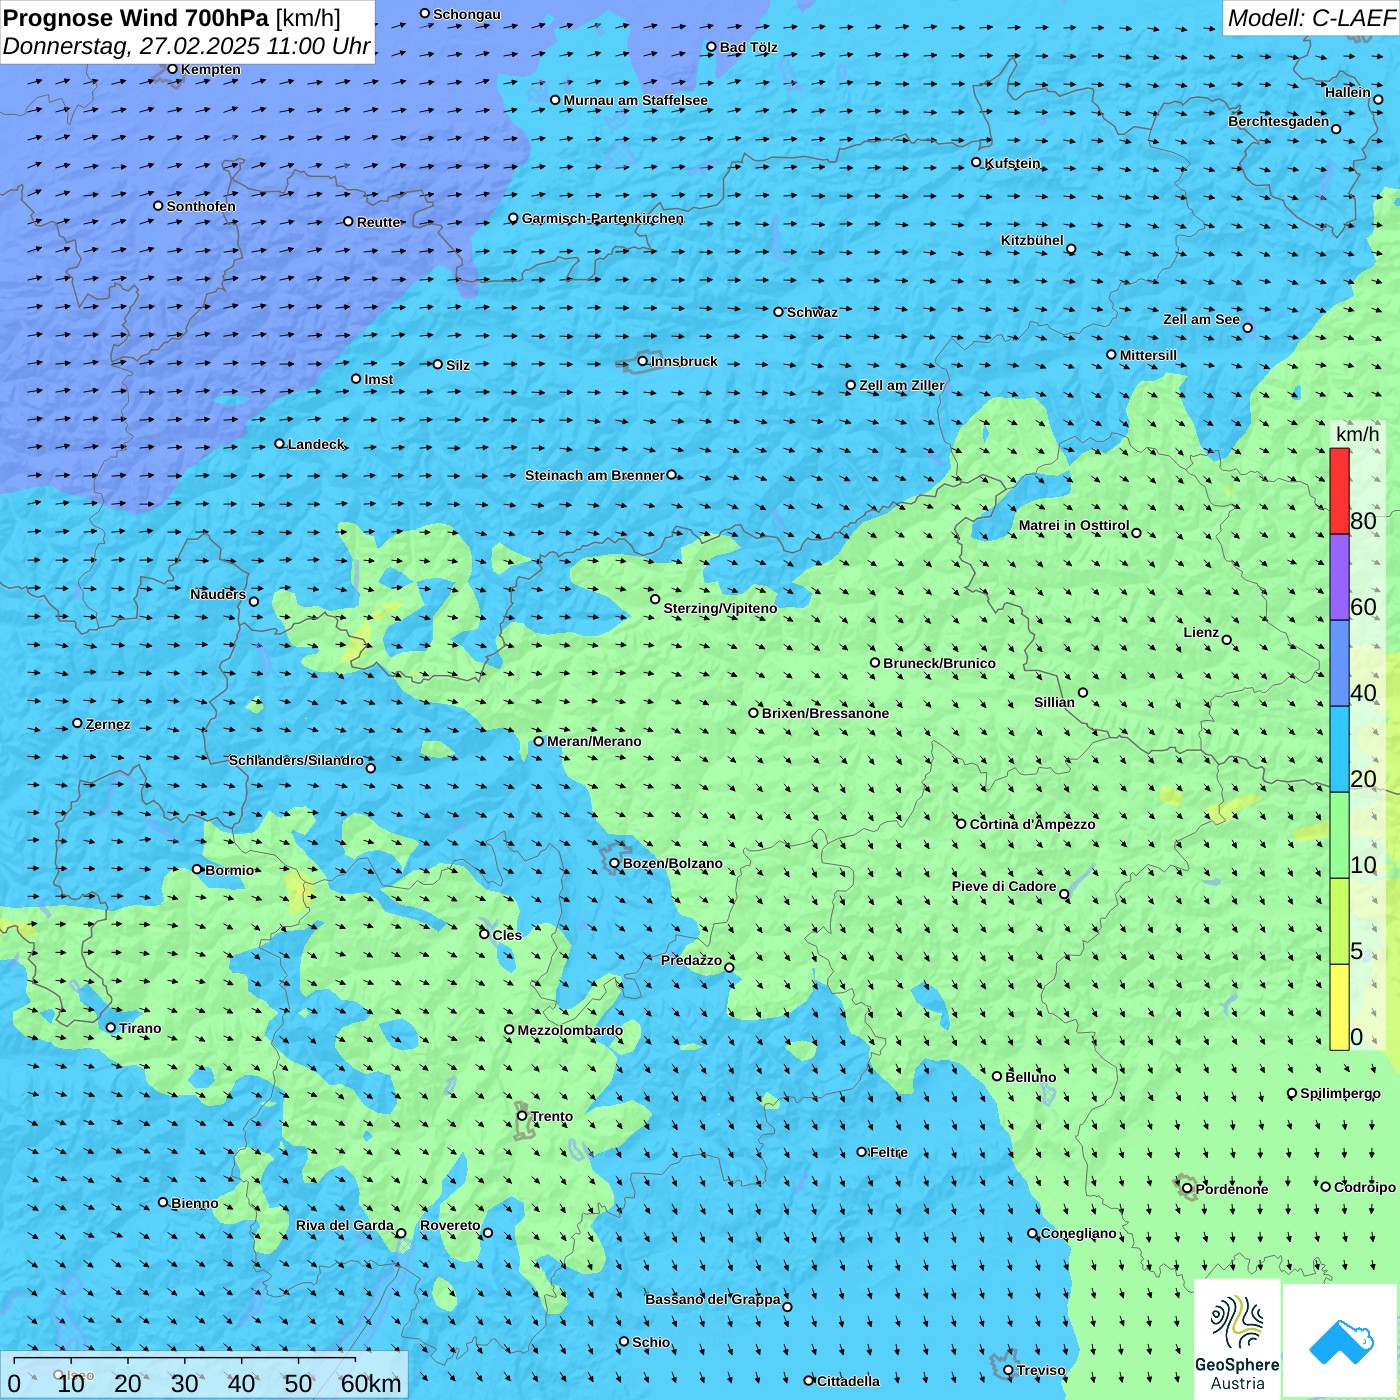Click the 60km mark on scale bar
The height and width of the screenshot is (1400, 1400).
point(370,1383)
